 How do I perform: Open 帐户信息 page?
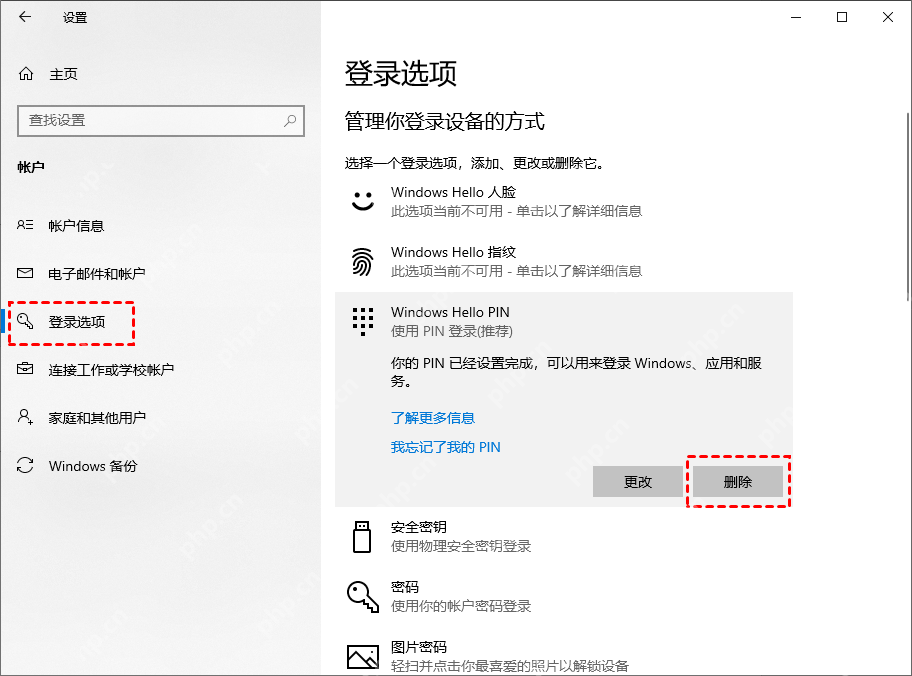click(x=76, y=226)
